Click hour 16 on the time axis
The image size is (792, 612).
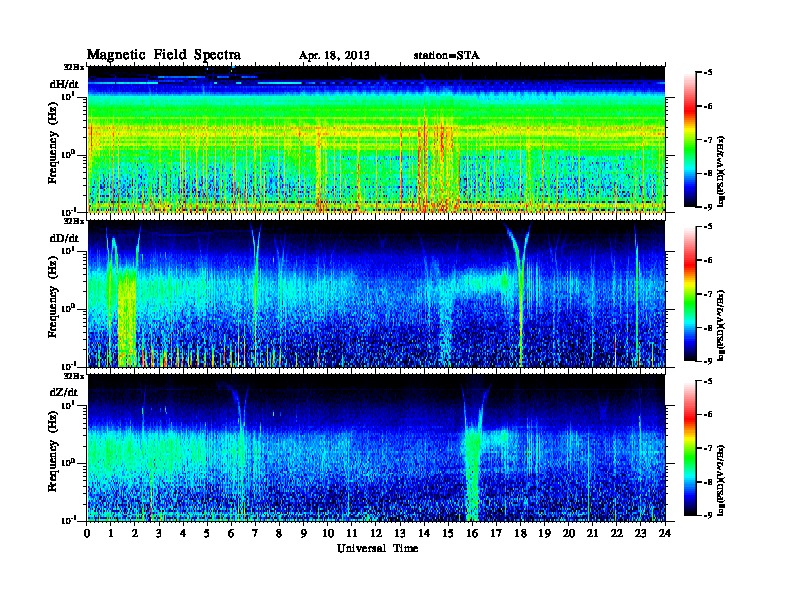tap(473, 534)
